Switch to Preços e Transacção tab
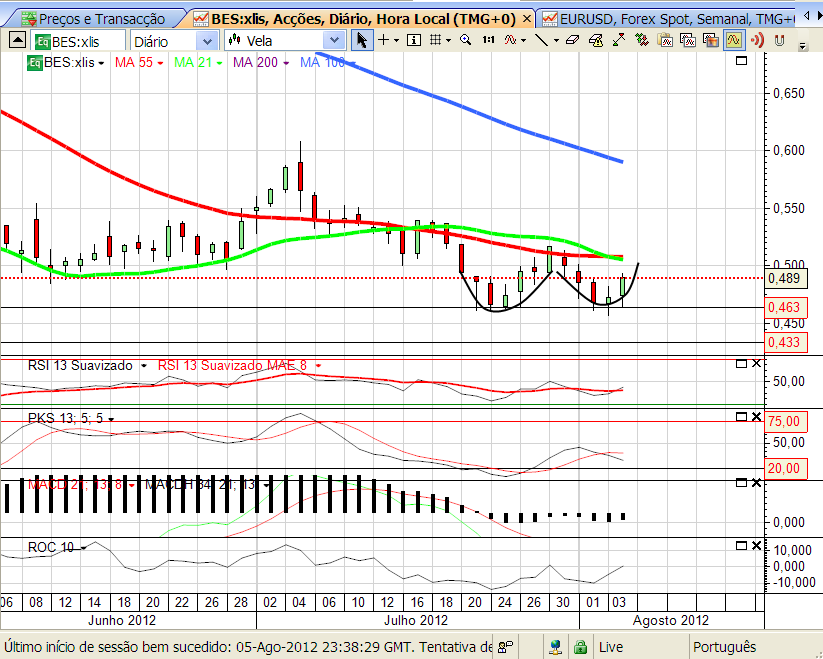 point(95,19)
